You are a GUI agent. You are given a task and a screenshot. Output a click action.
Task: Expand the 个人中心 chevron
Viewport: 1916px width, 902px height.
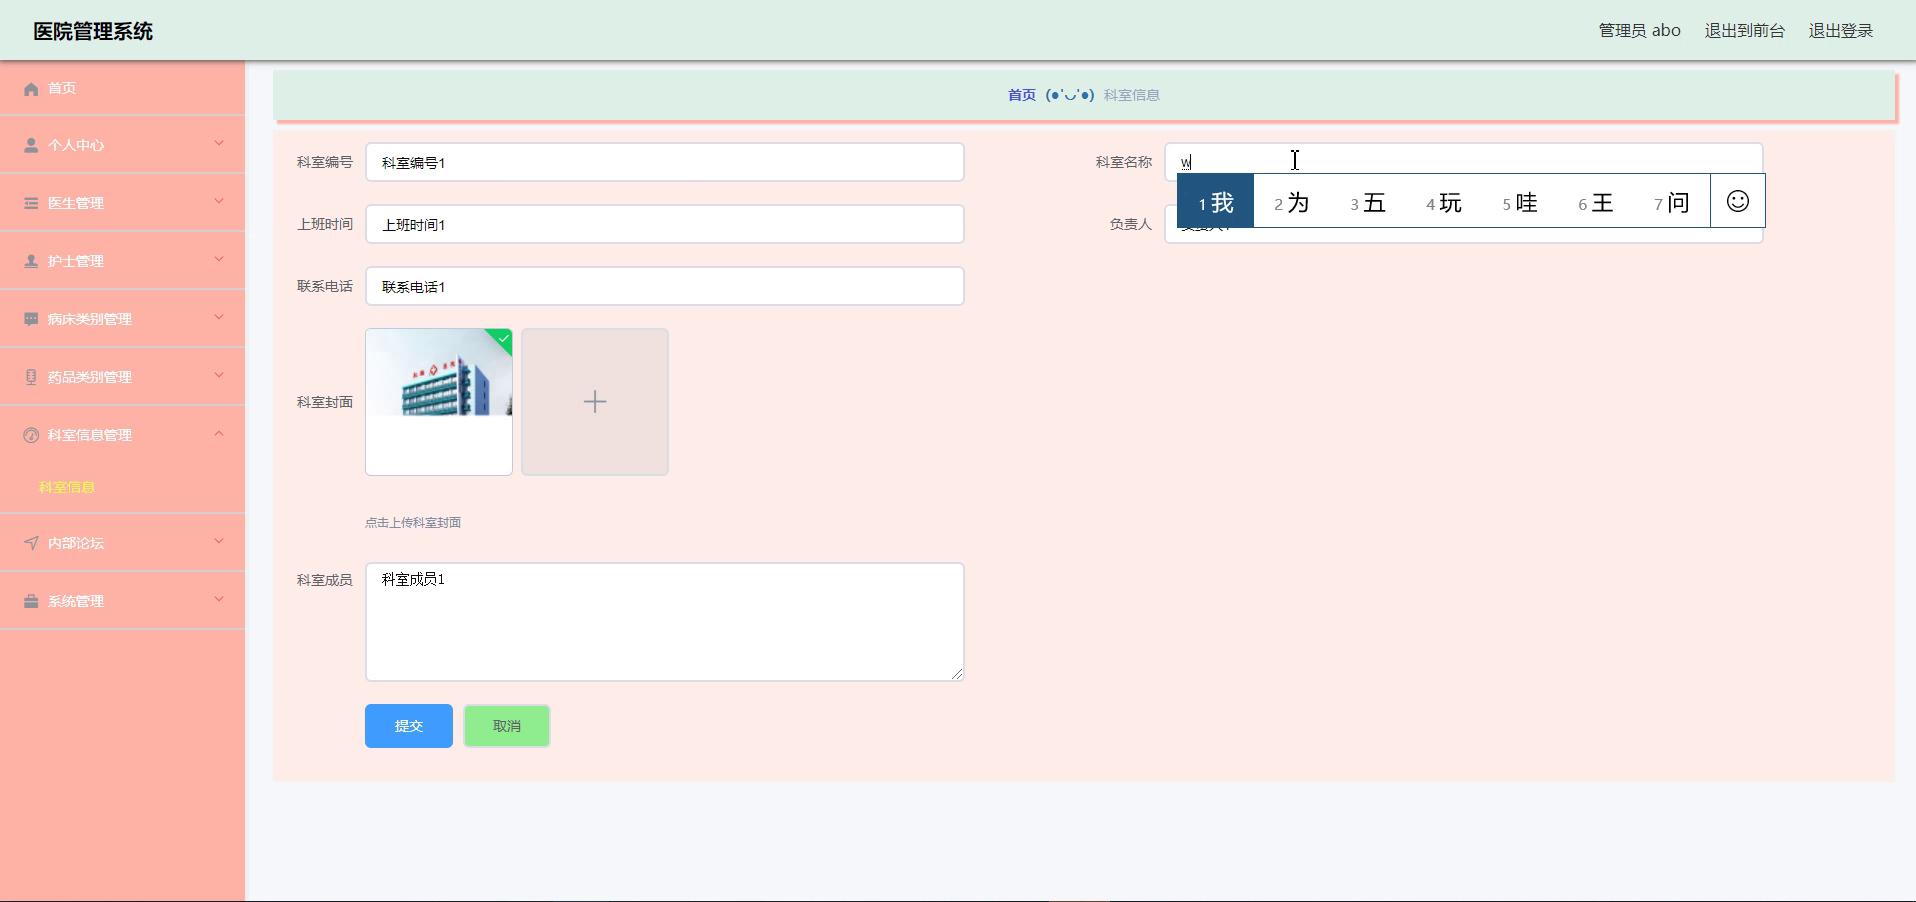pos(219,144)
